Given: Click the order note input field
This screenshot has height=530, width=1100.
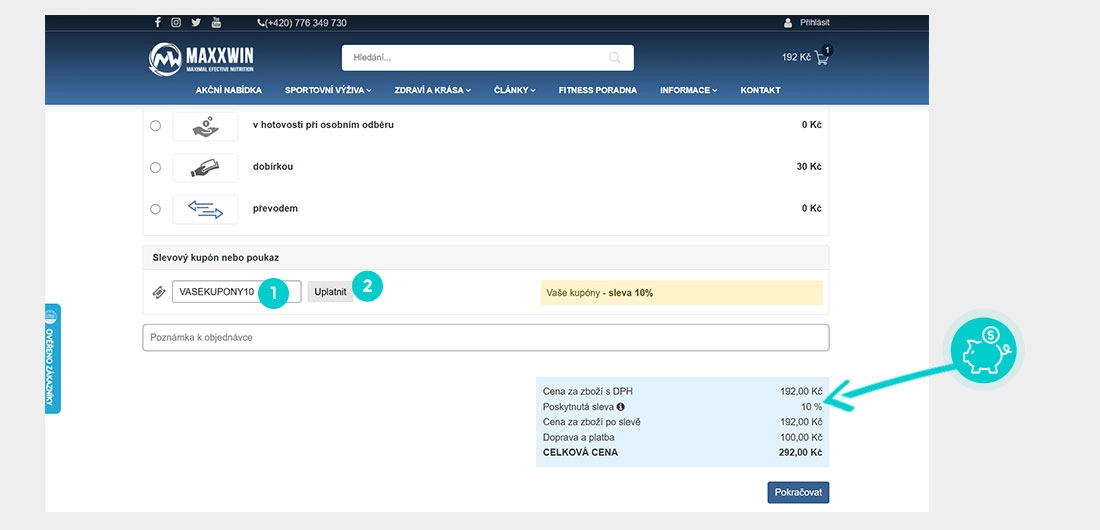Looking at the screenshot, I should (485, 338).
